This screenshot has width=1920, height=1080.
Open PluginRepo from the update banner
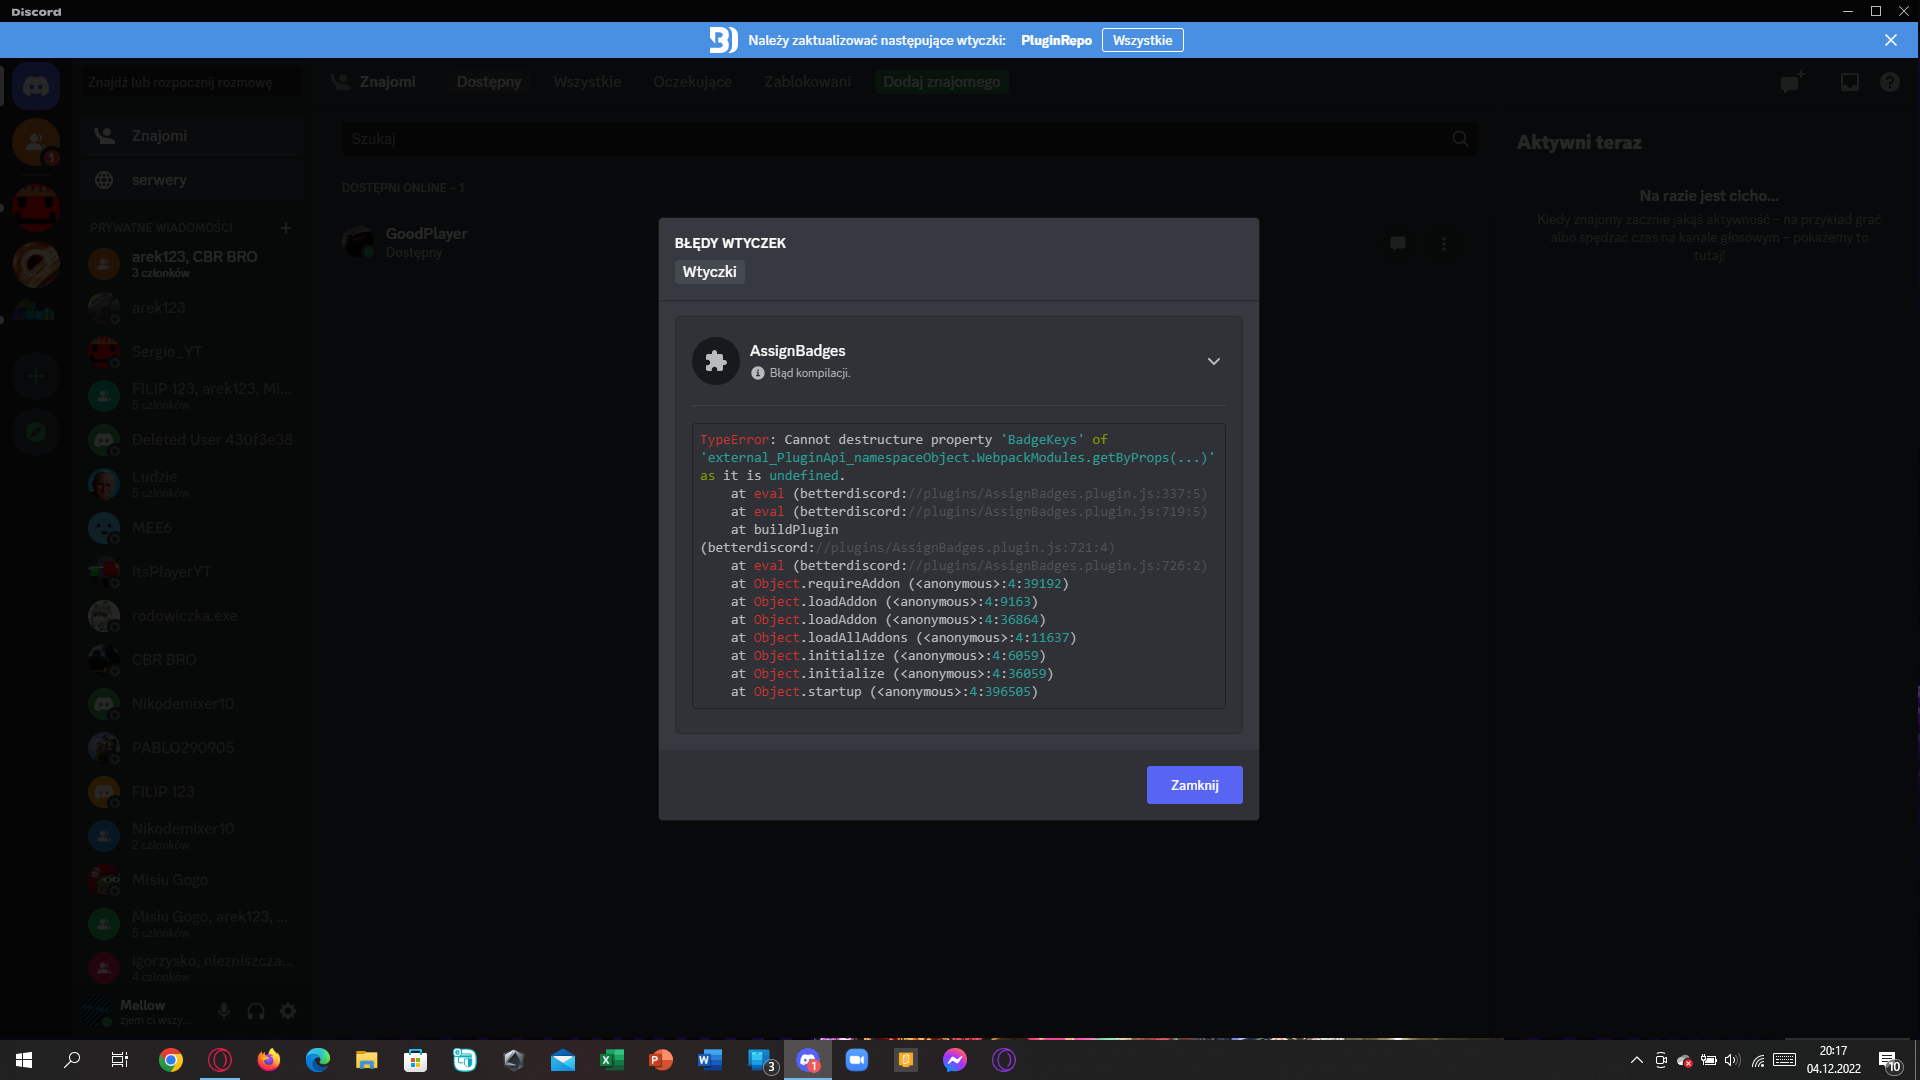pyautogui.click(x=1056, y=40)
